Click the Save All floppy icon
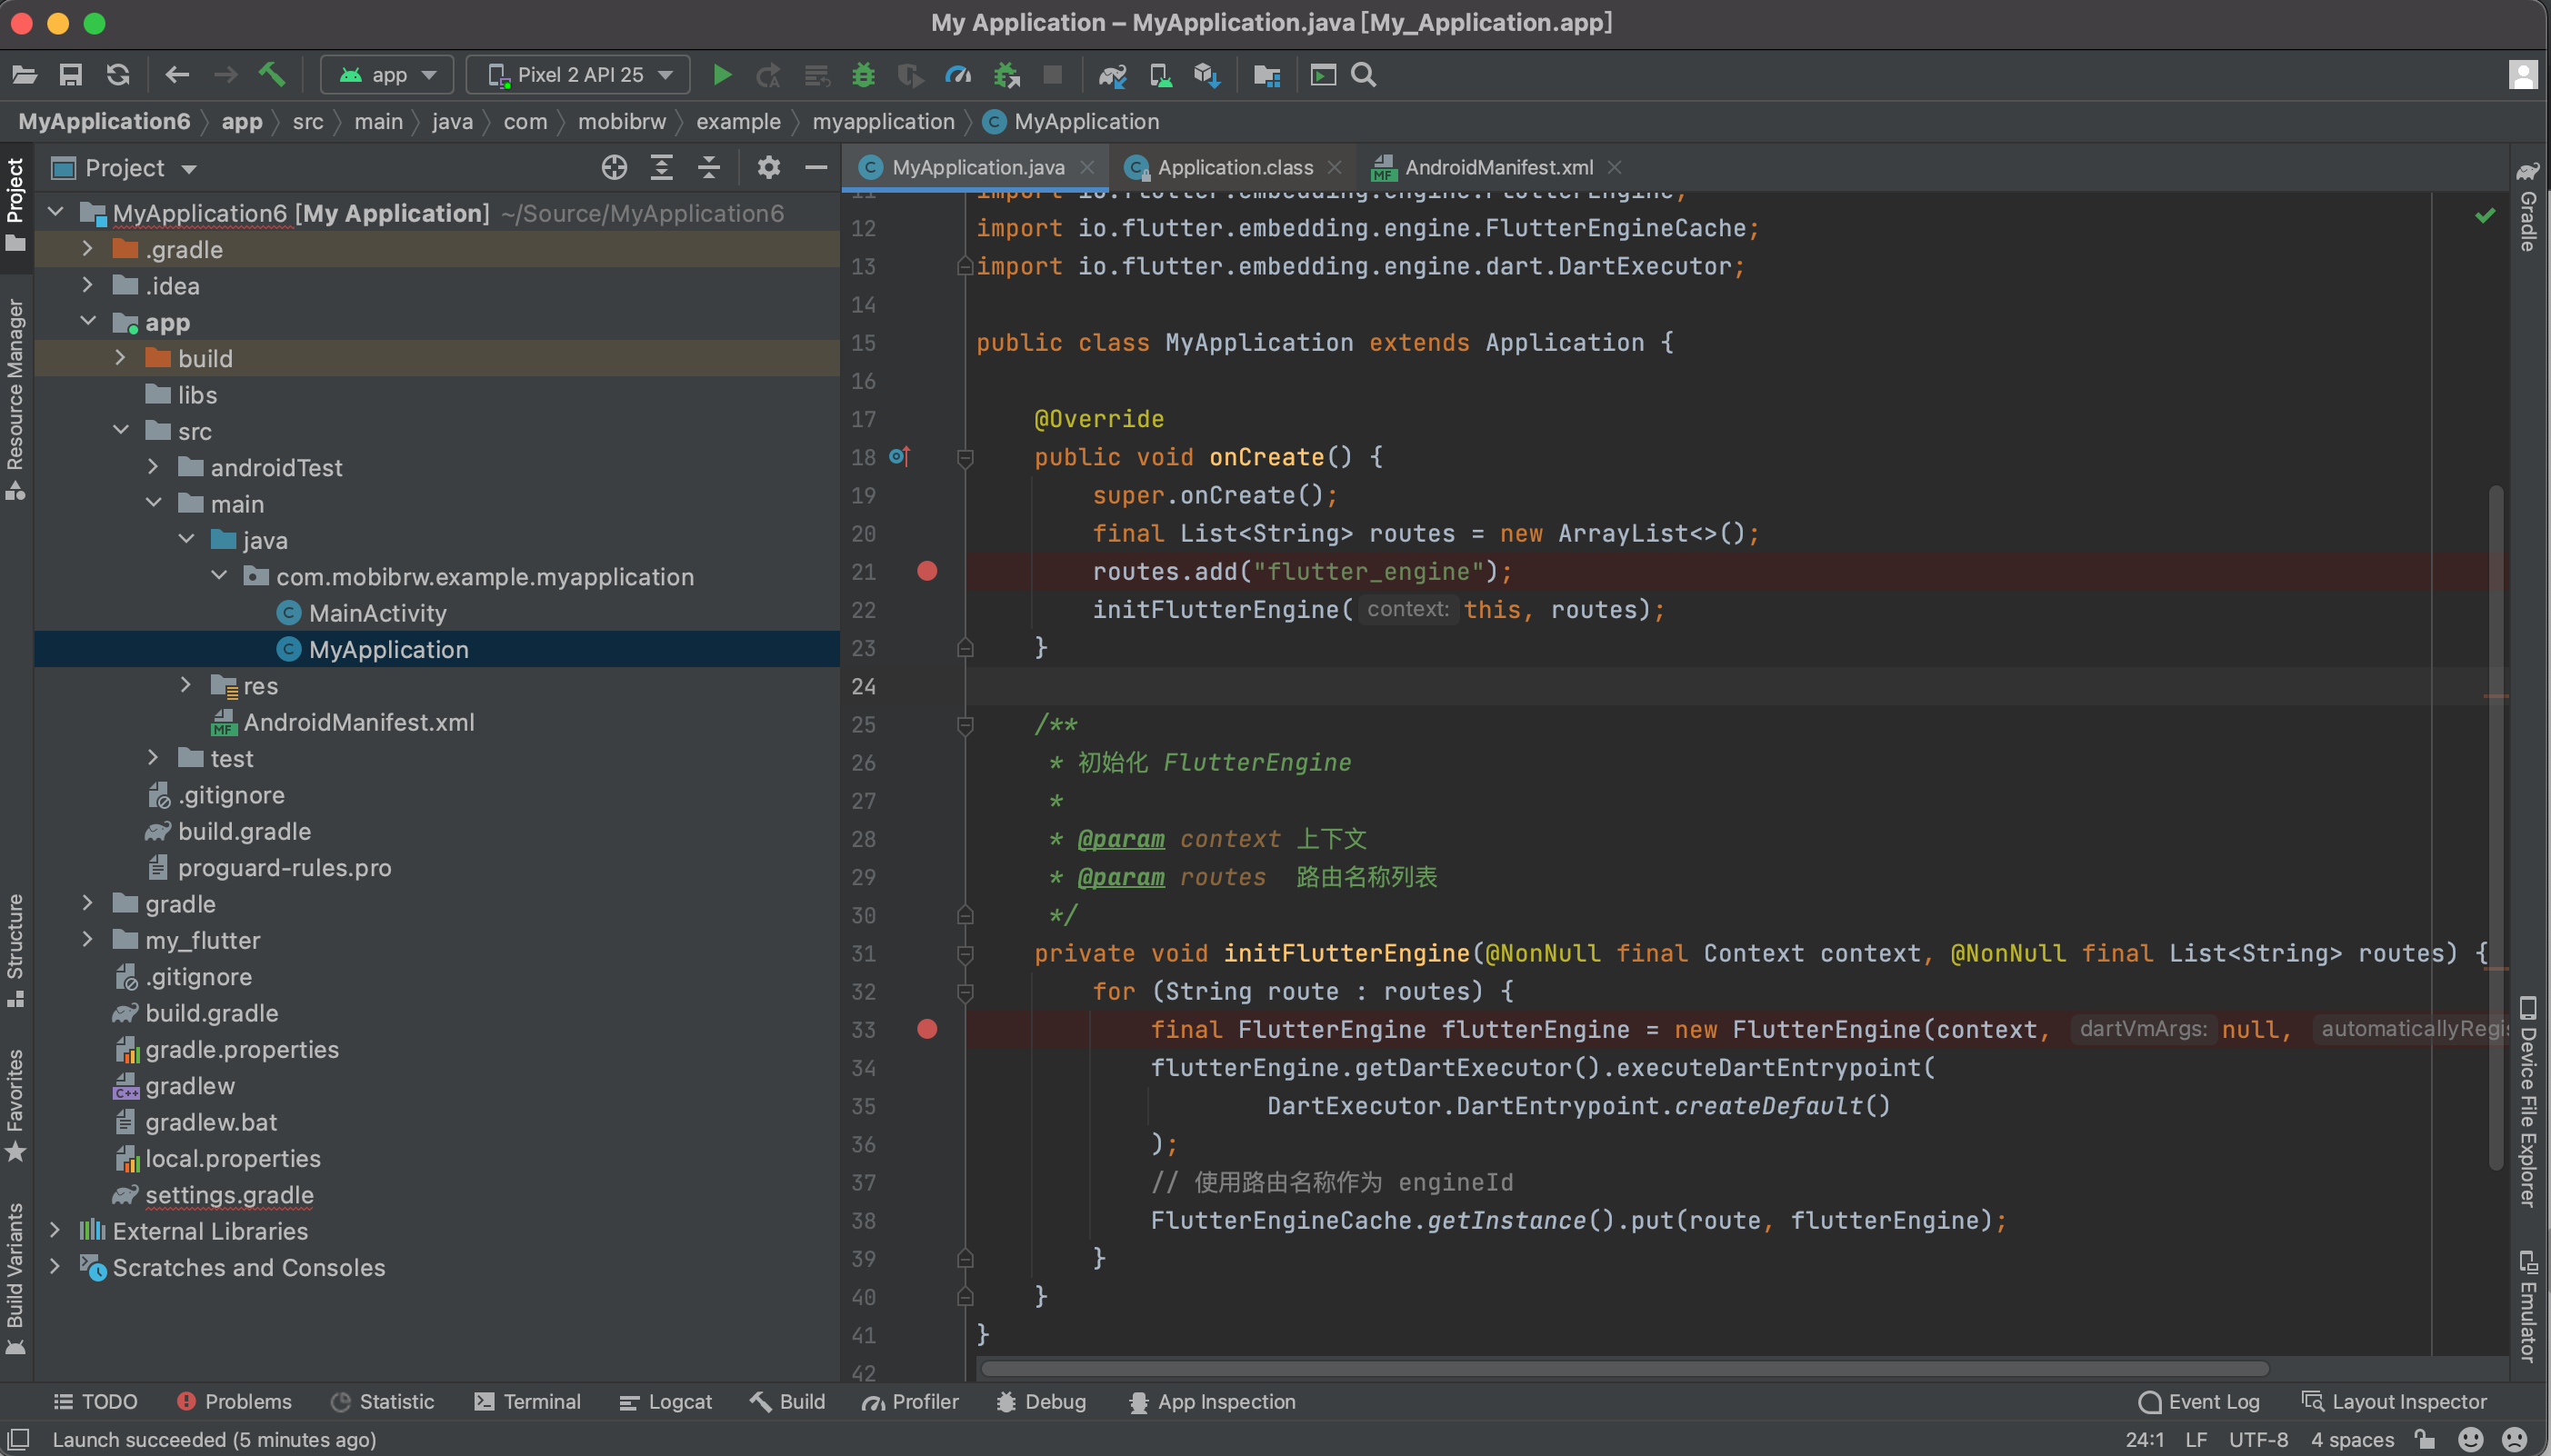The height and width of the screenshot is (1456, 2551). point(70,75)
